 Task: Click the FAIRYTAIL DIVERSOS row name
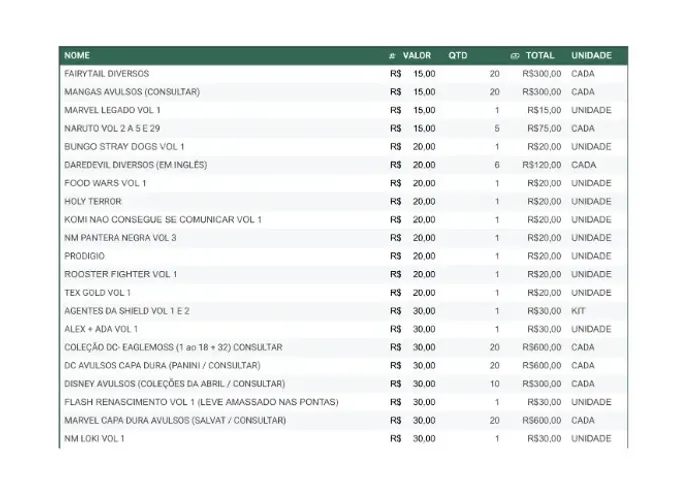[107, 74]
